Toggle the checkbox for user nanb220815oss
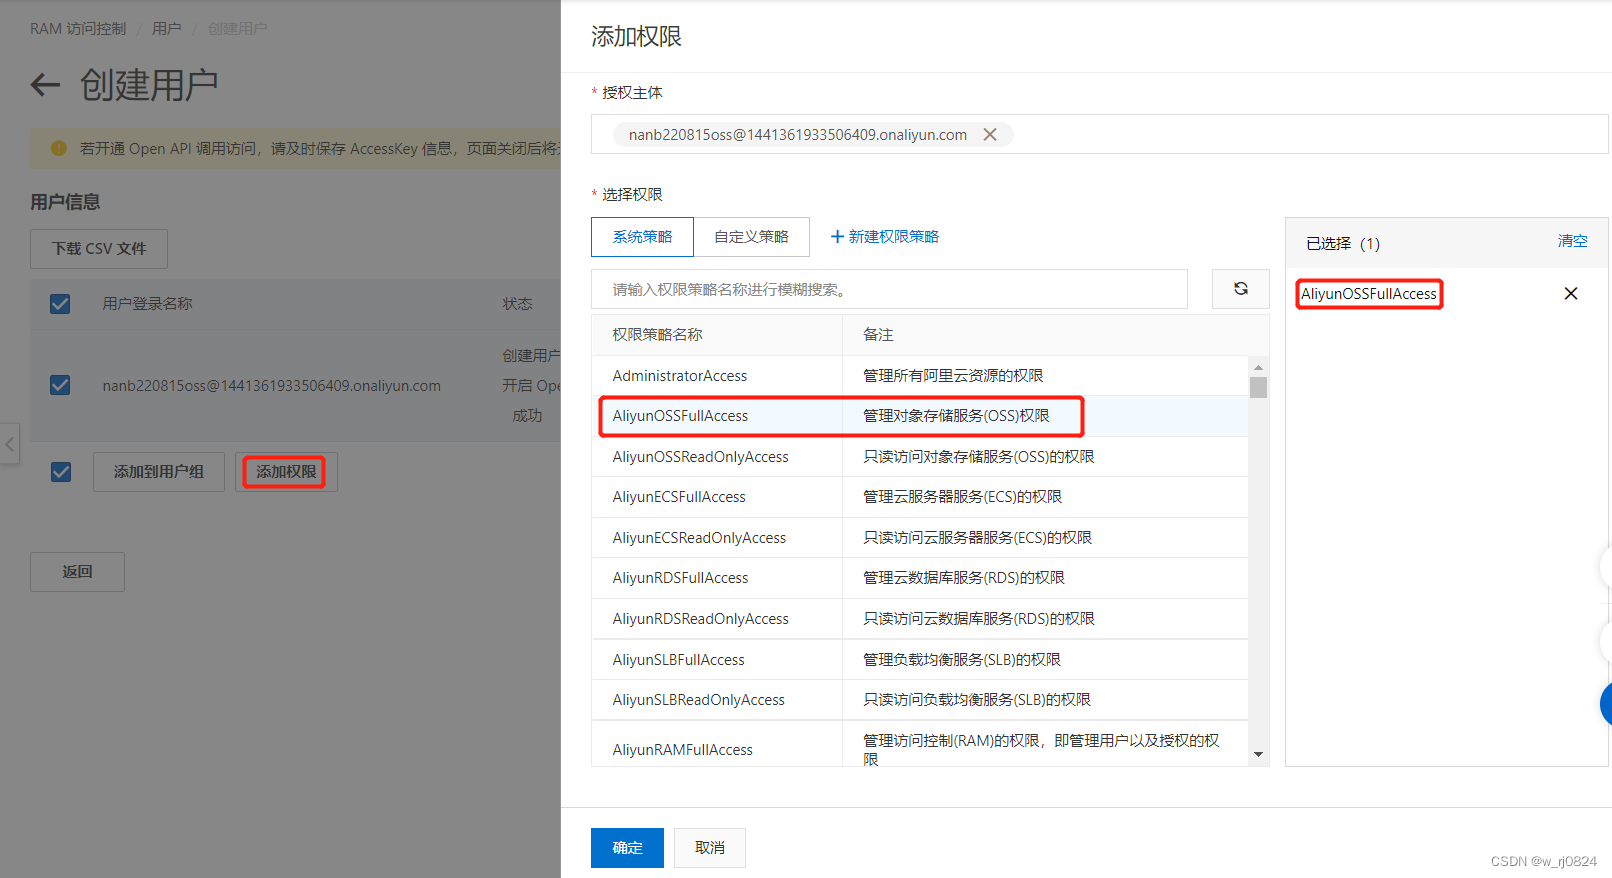Viewport: 1612px width, 878px height. (60, 385)
